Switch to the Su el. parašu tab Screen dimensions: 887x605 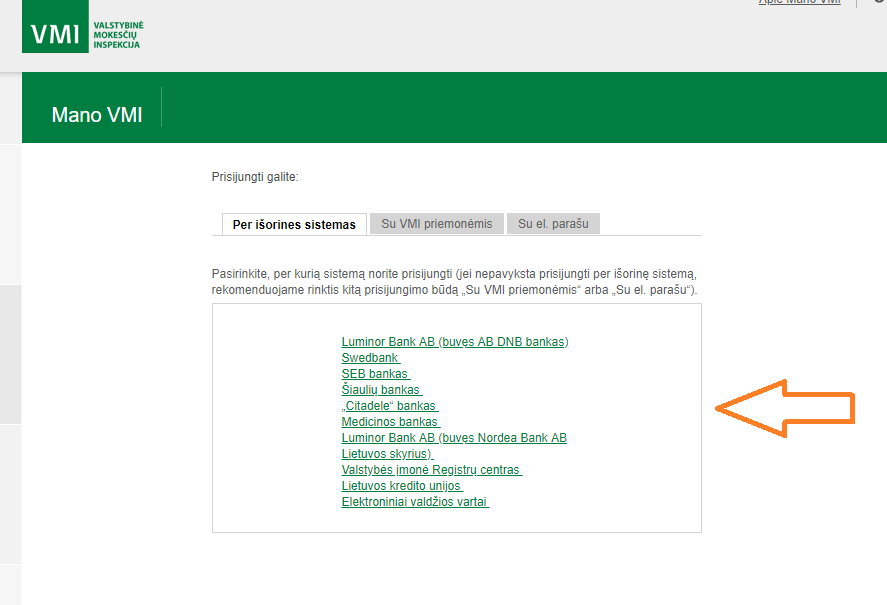553,224
